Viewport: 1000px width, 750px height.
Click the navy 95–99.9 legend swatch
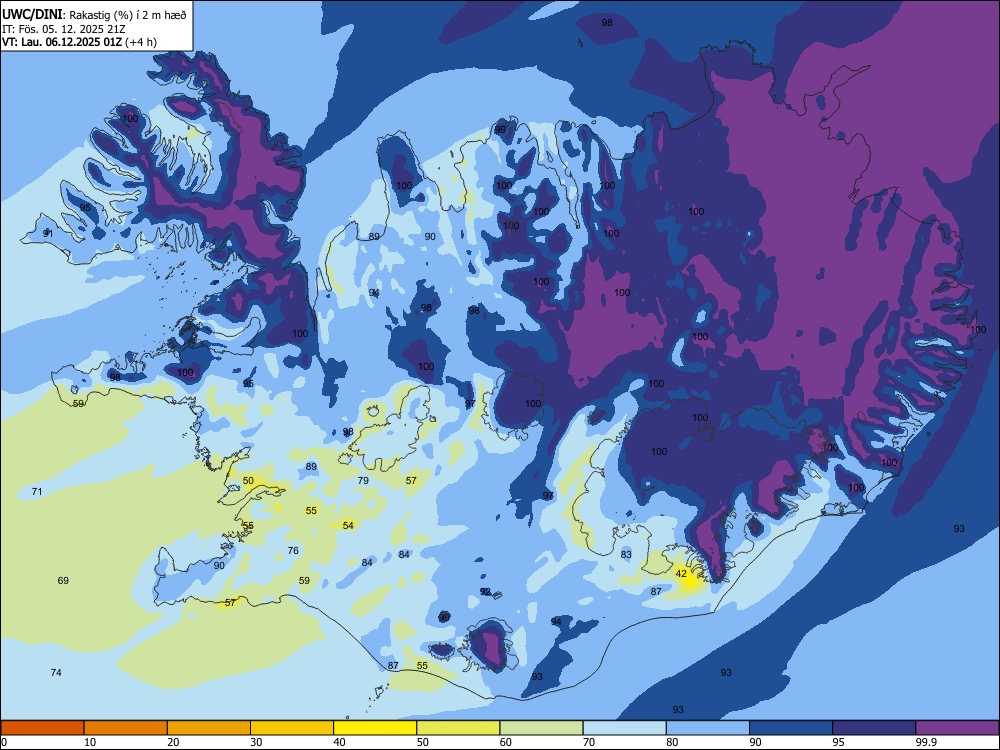pos(874,728)
